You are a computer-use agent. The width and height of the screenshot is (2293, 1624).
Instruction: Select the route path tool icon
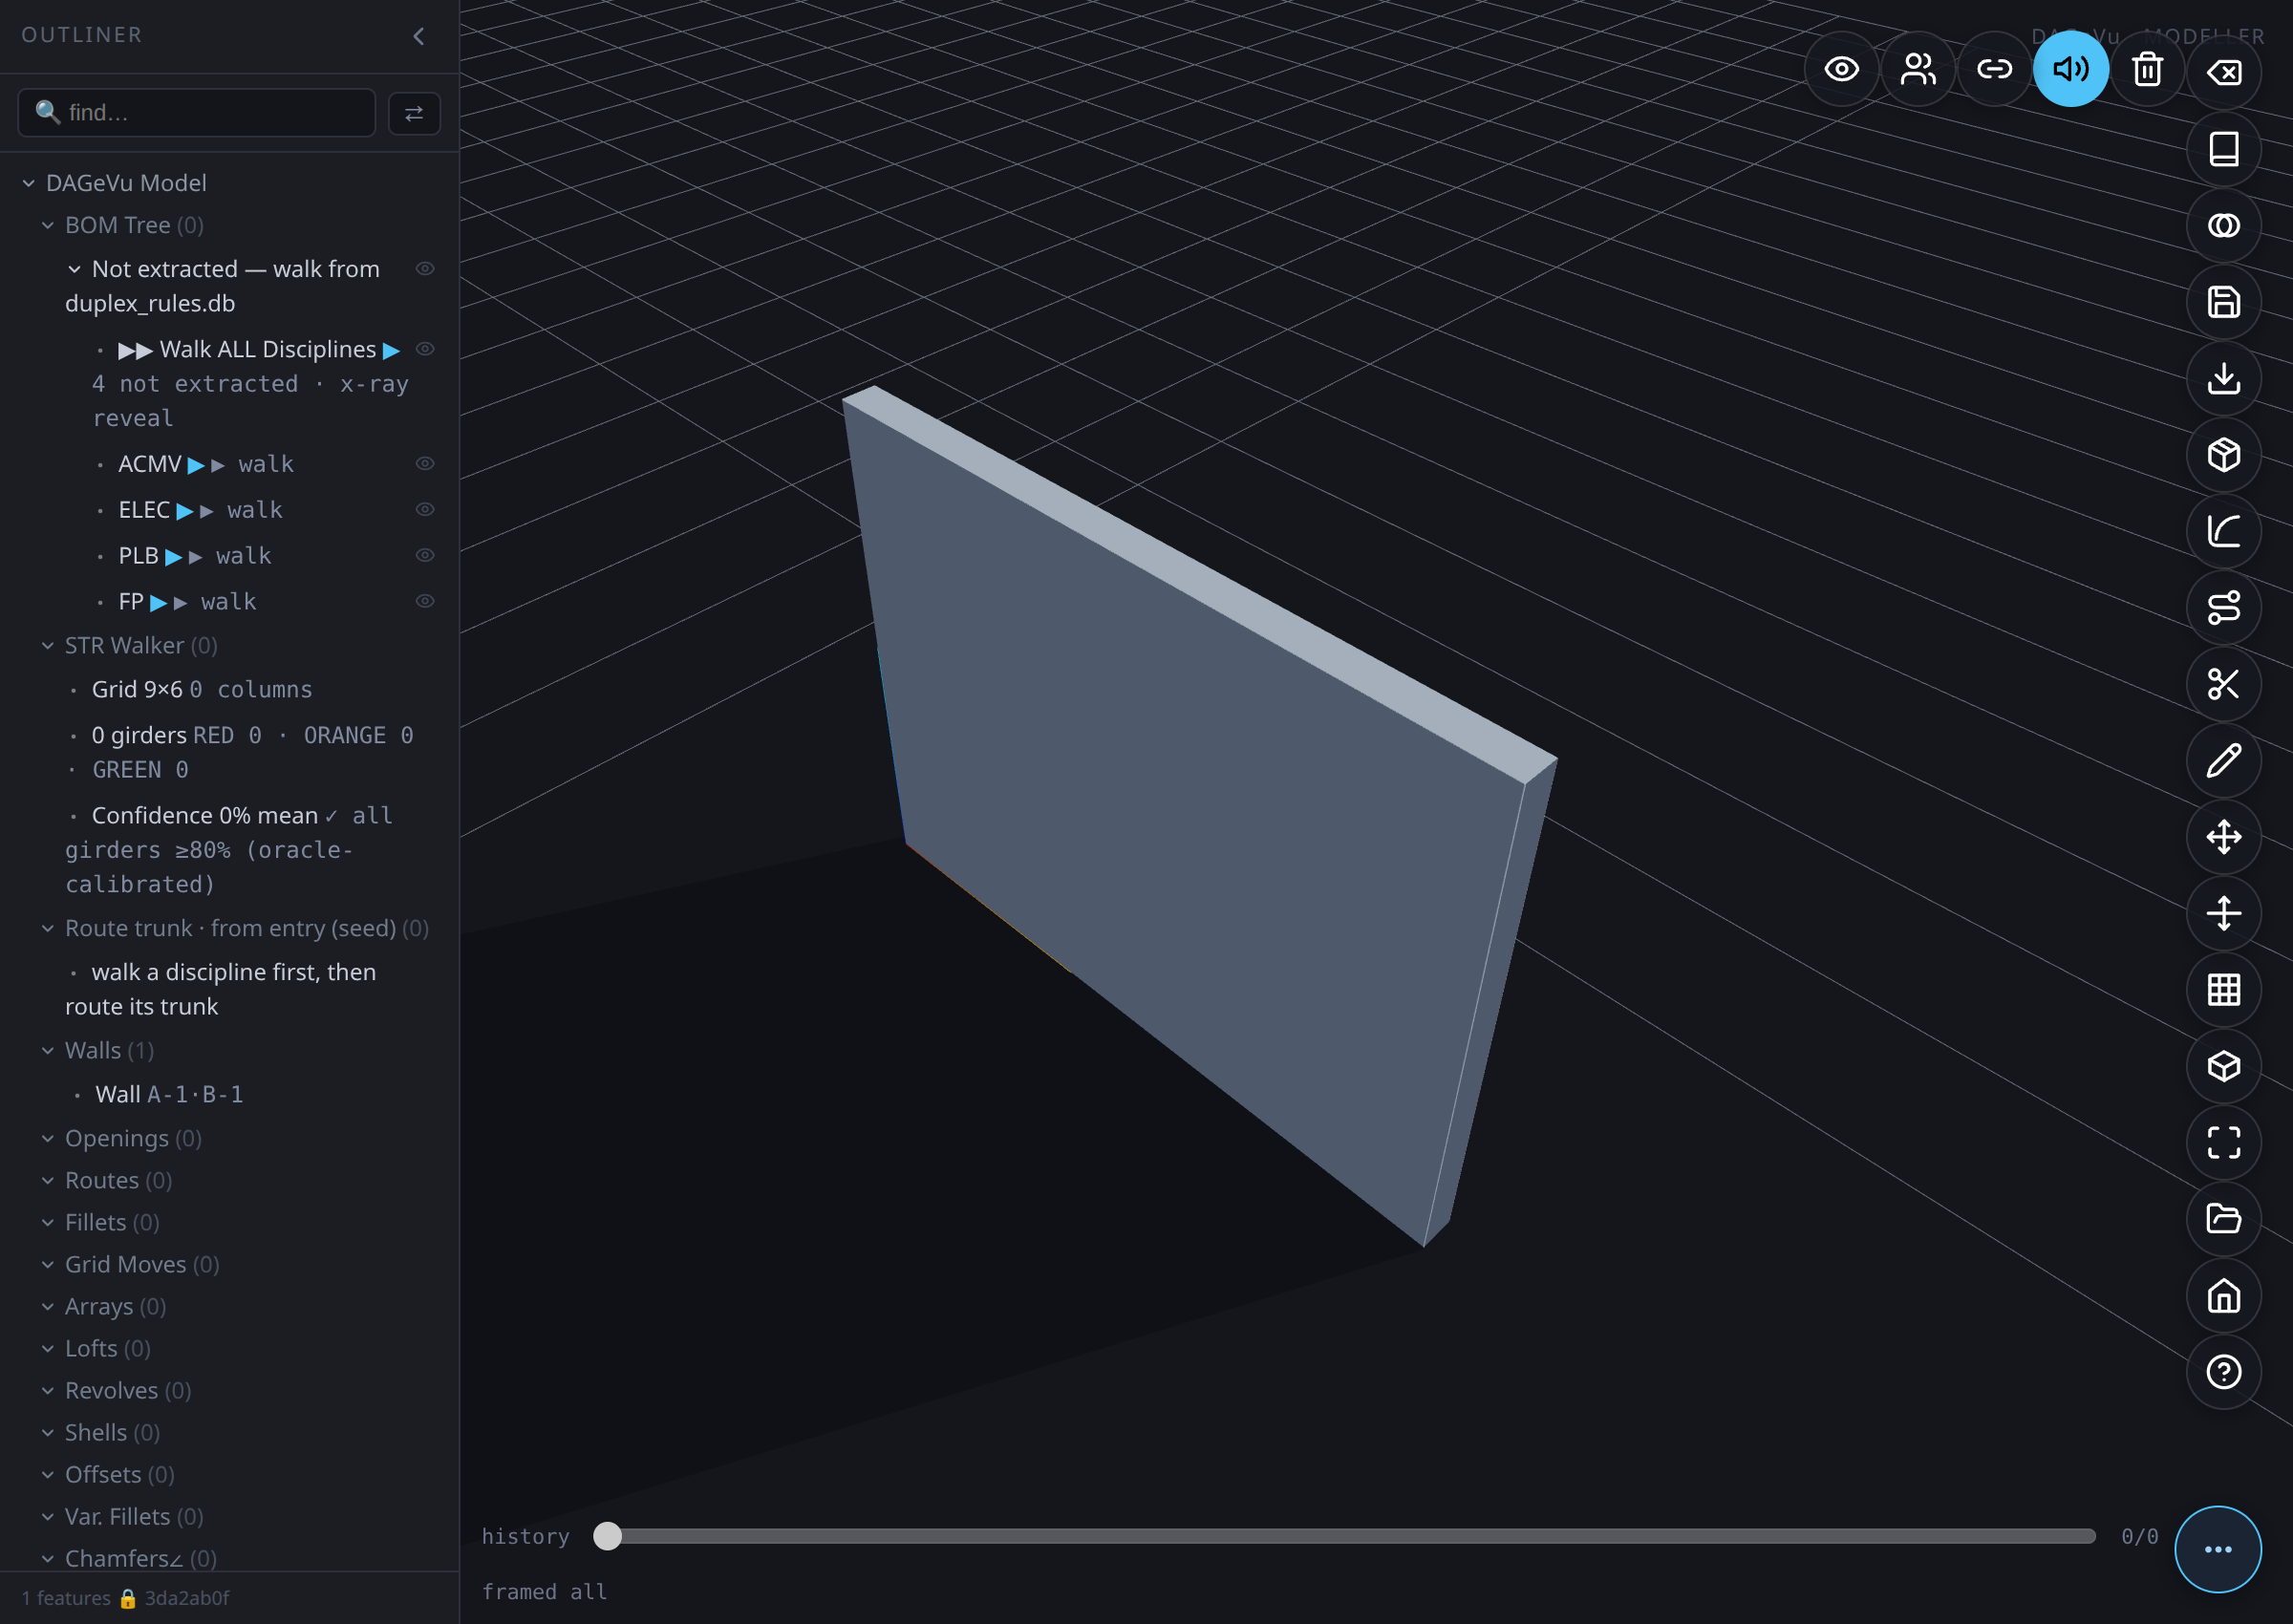point(2223,608)
